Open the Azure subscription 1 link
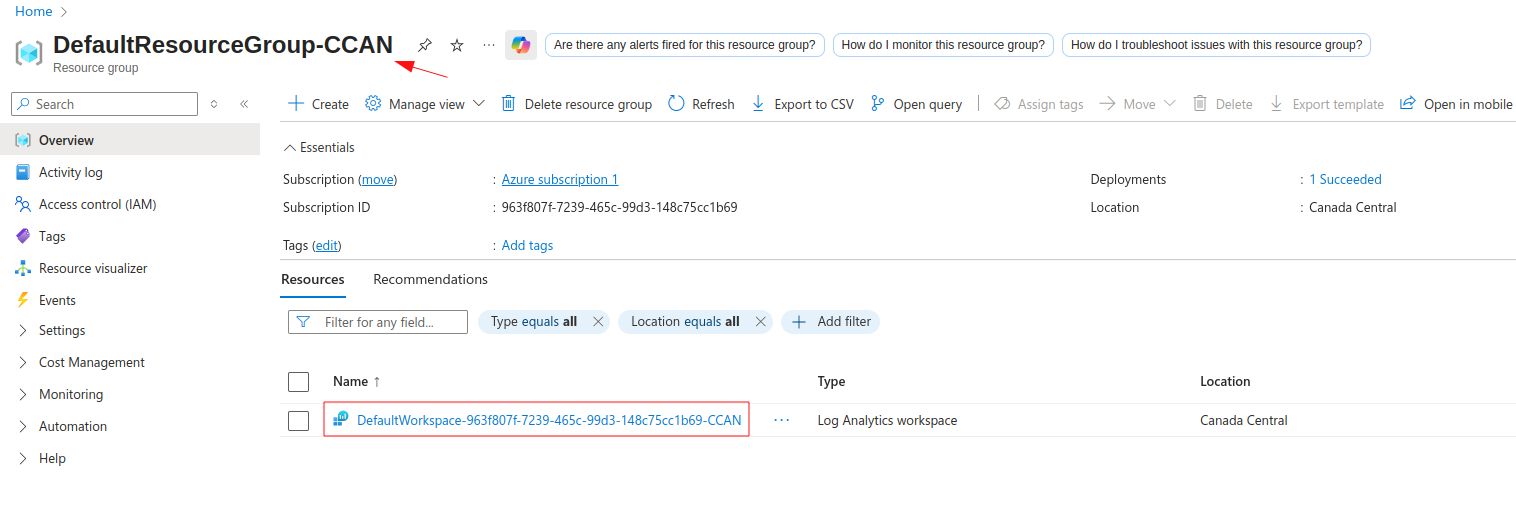This screenshot has width=1516, height=506. [559, 180]
